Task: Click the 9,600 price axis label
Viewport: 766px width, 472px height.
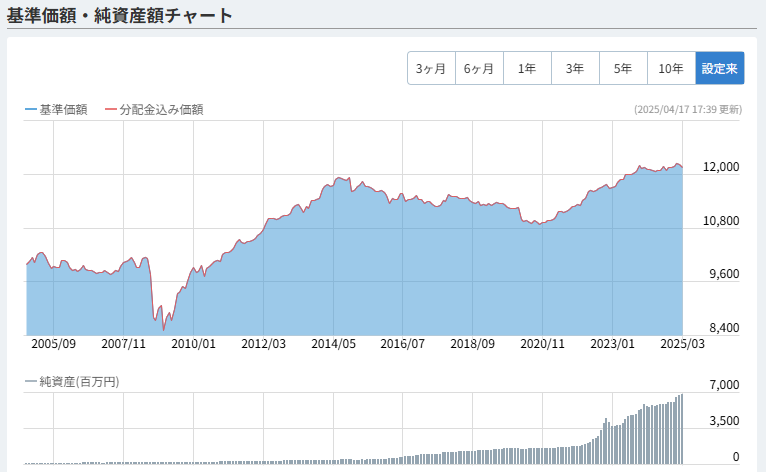Action: coord(724,274)
